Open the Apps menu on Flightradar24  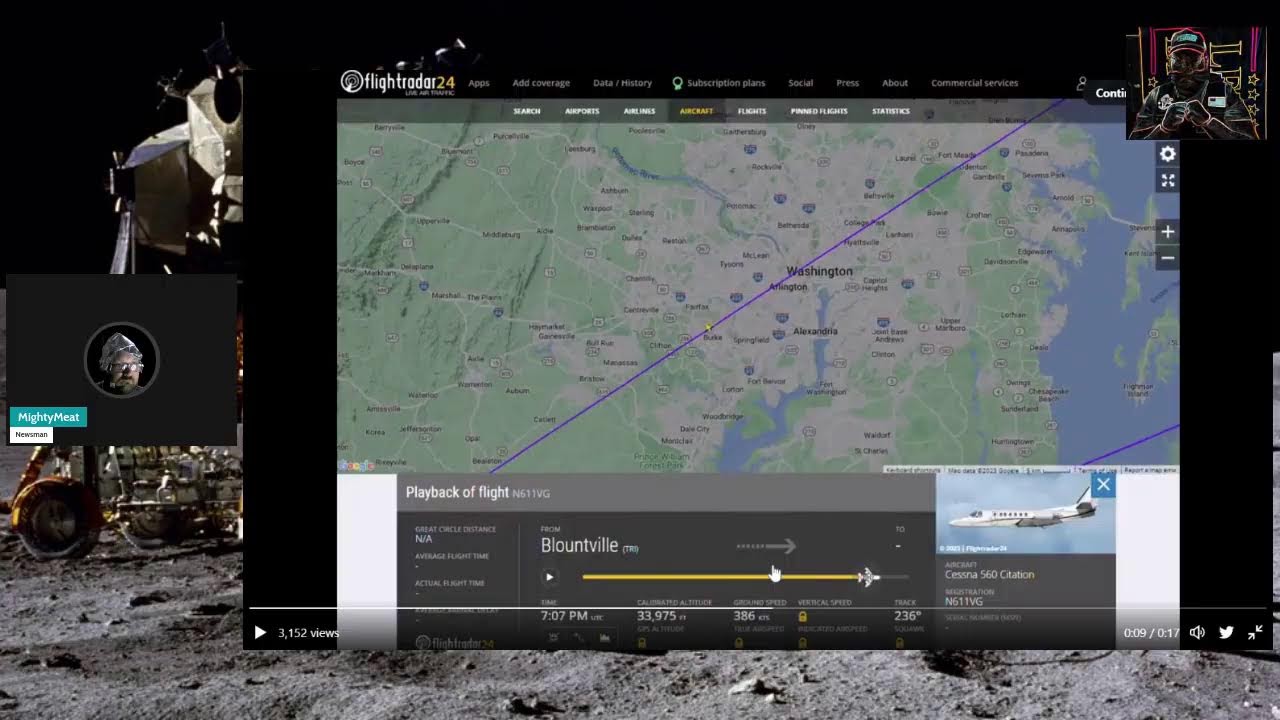pos(479,83)
